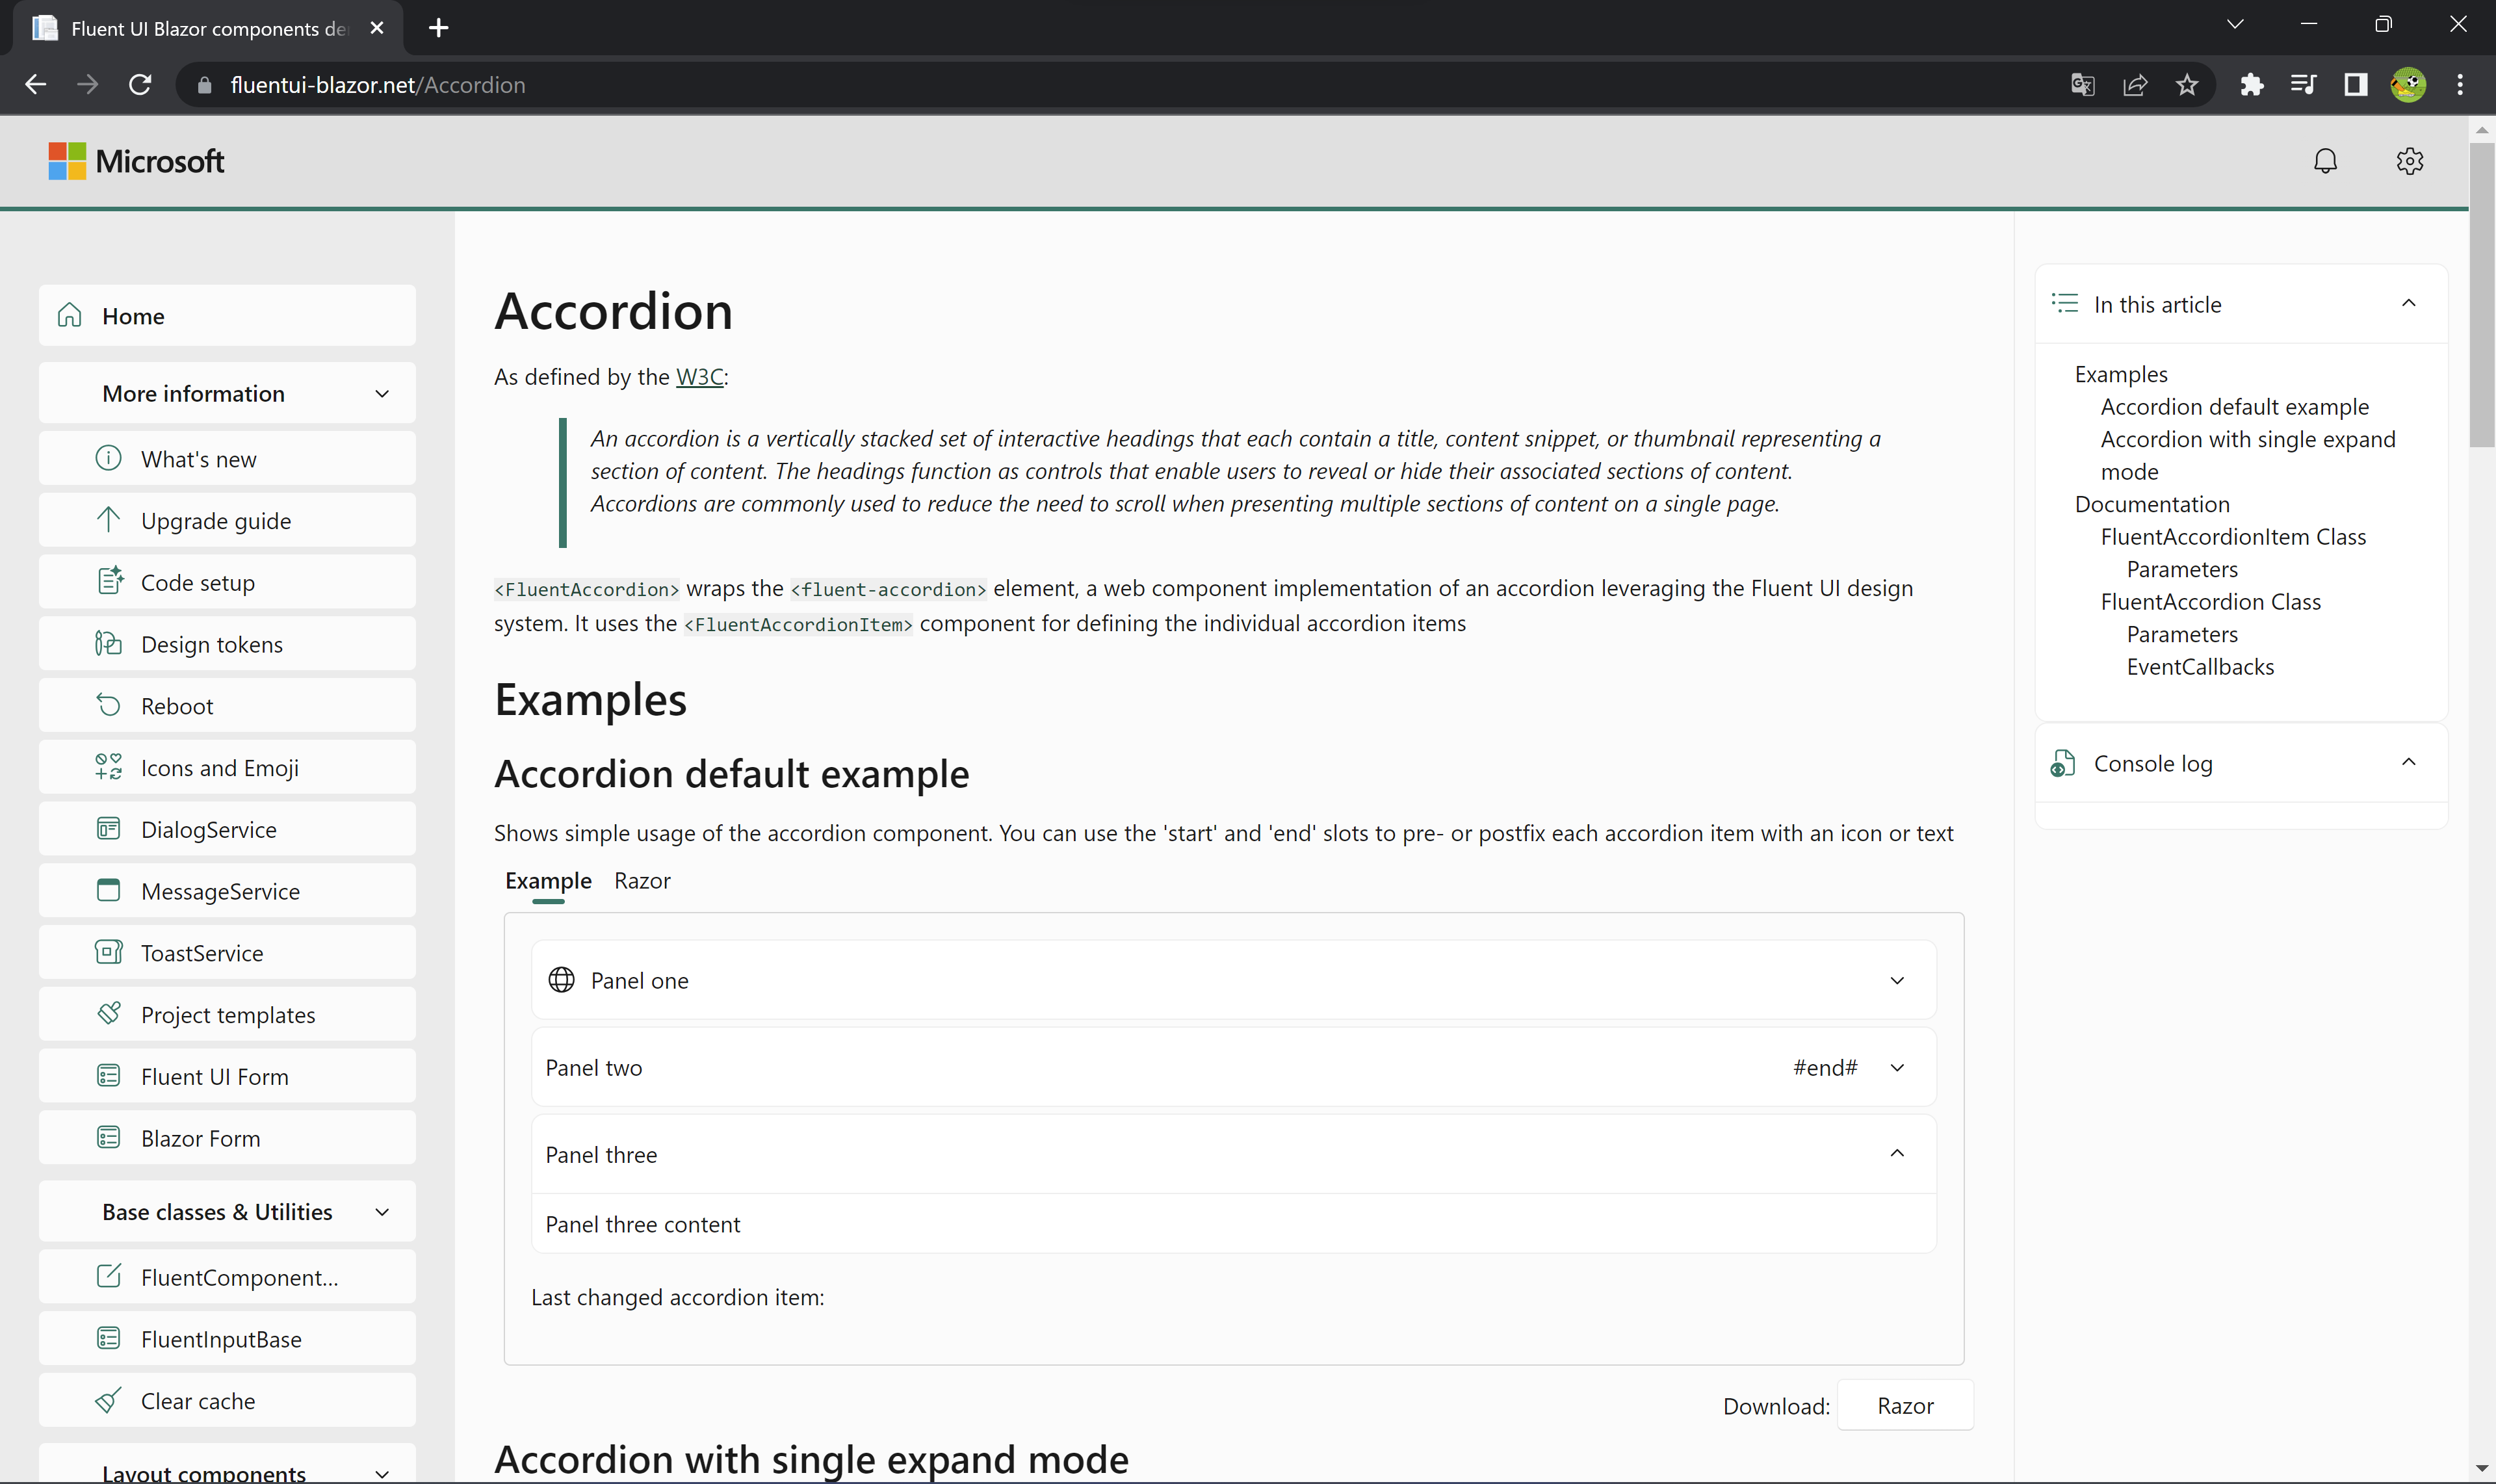The image size is (2496, 1484).
Task: Click the Panel three content text
Action: [x=643, y=1224]
